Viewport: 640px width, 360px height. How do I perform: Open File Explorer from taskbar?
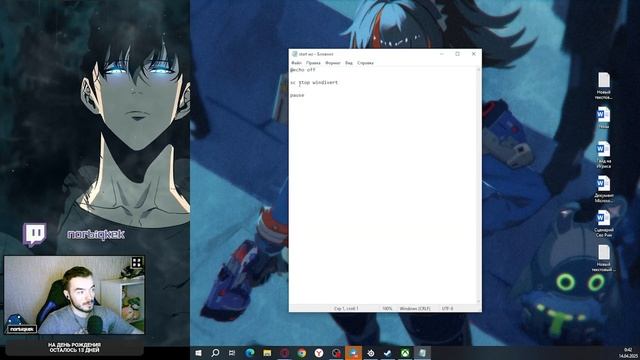pyautogui.click(x=267, y=353)
